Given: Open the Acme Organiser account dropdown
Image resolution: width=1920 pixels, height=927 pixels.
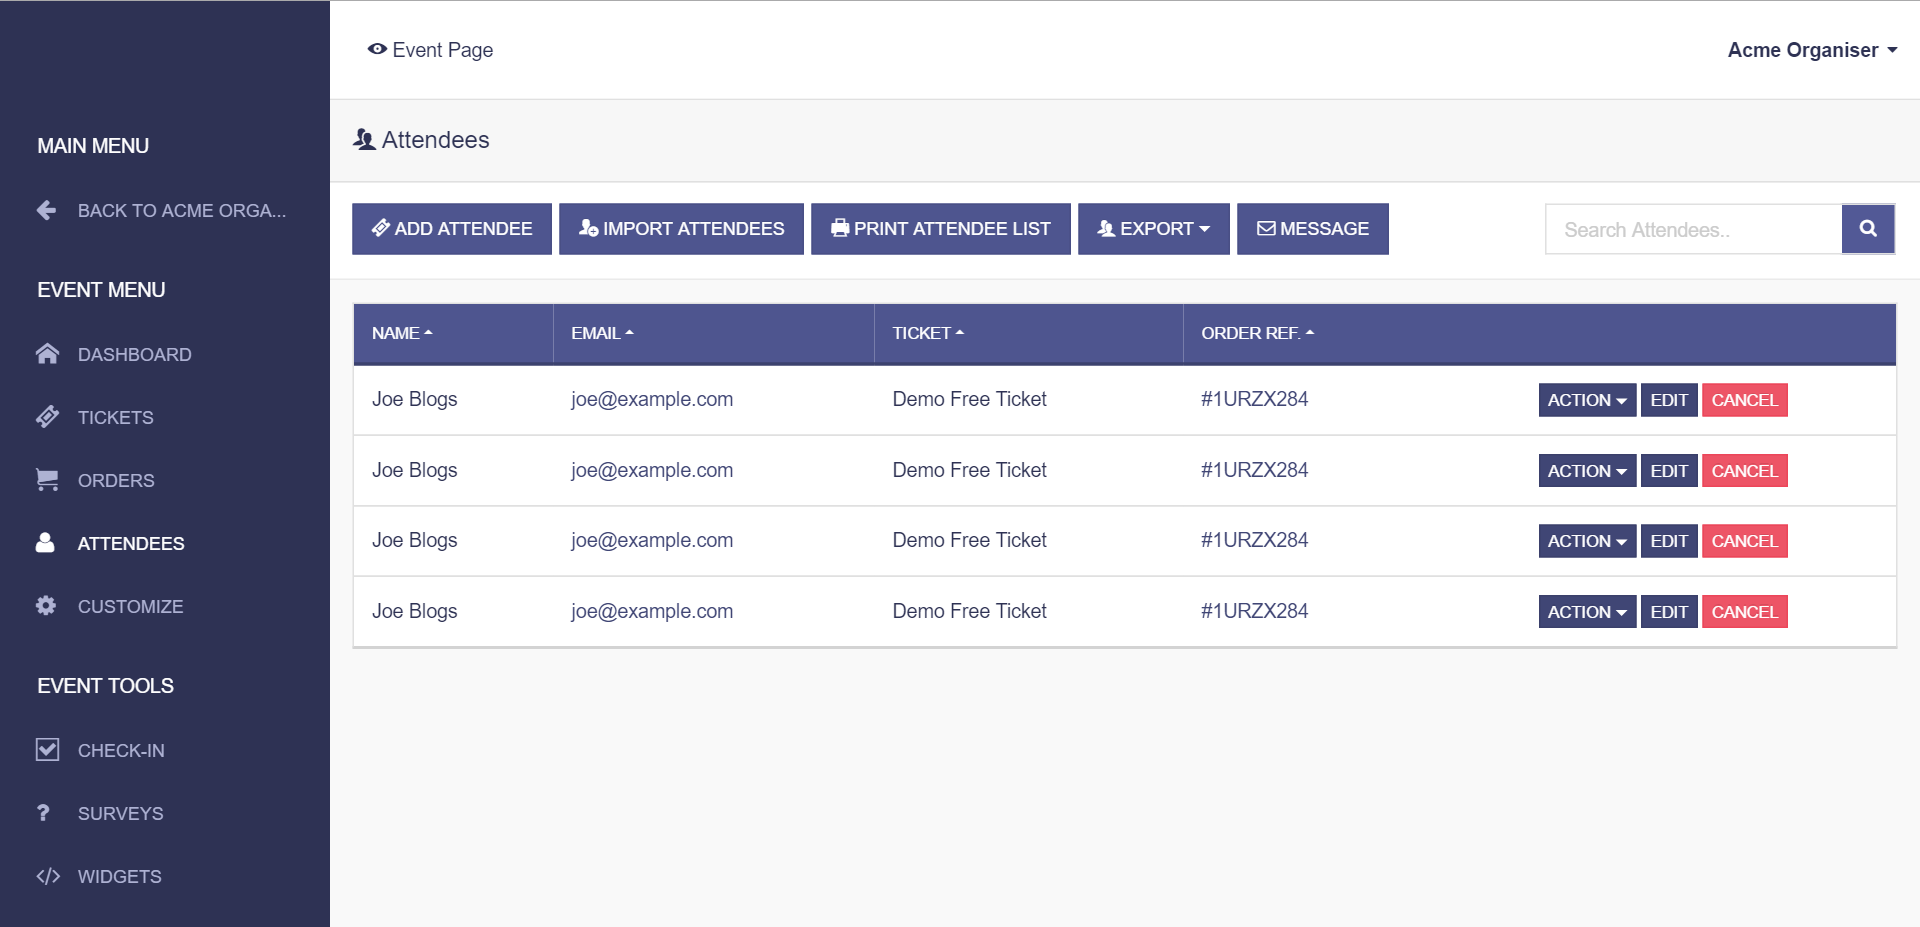Looking at the screenshot, I should (x=1811, y=50).
